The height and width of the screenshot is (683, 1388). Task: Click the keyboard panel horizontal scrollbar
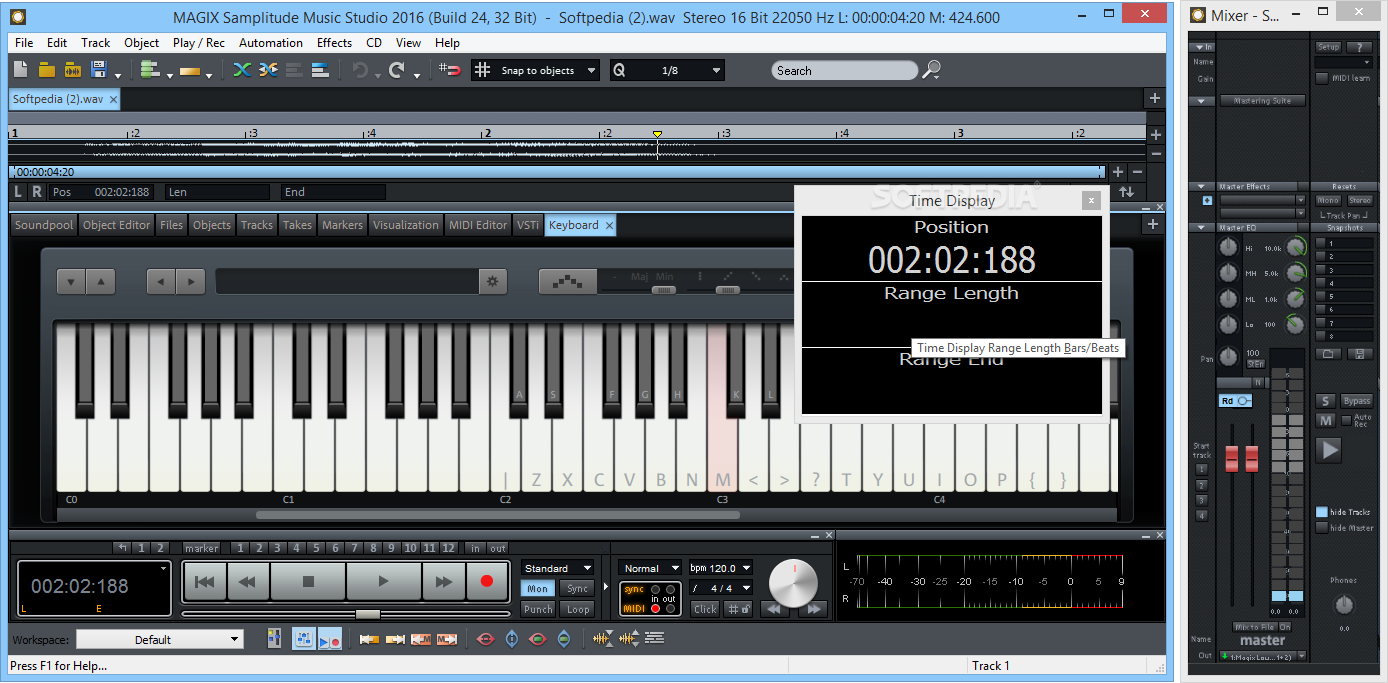pos(499,515)
